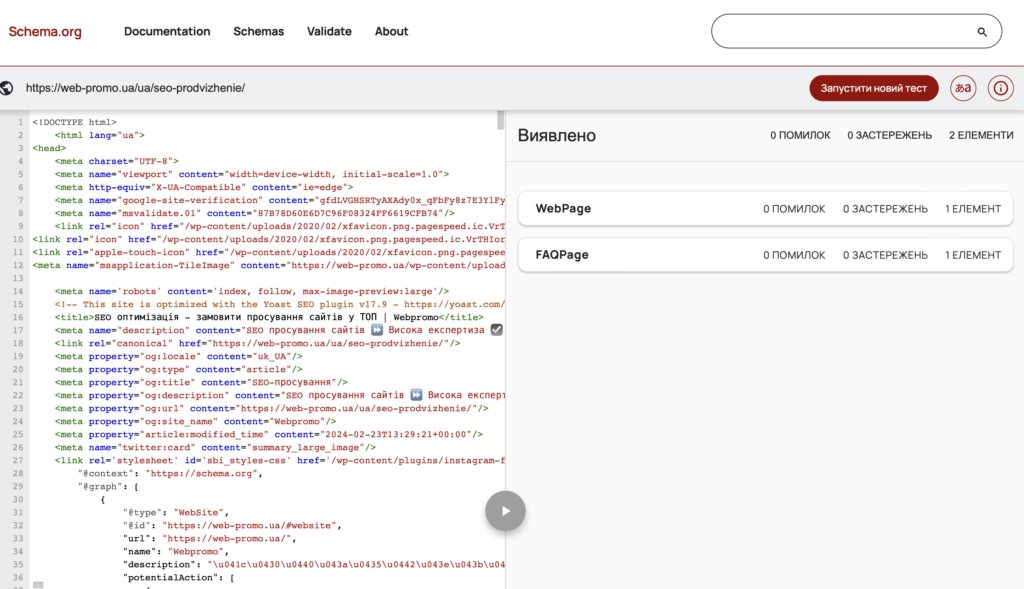
Task: Click the globe icon beside the URL
Action: (x=8, y=88)
